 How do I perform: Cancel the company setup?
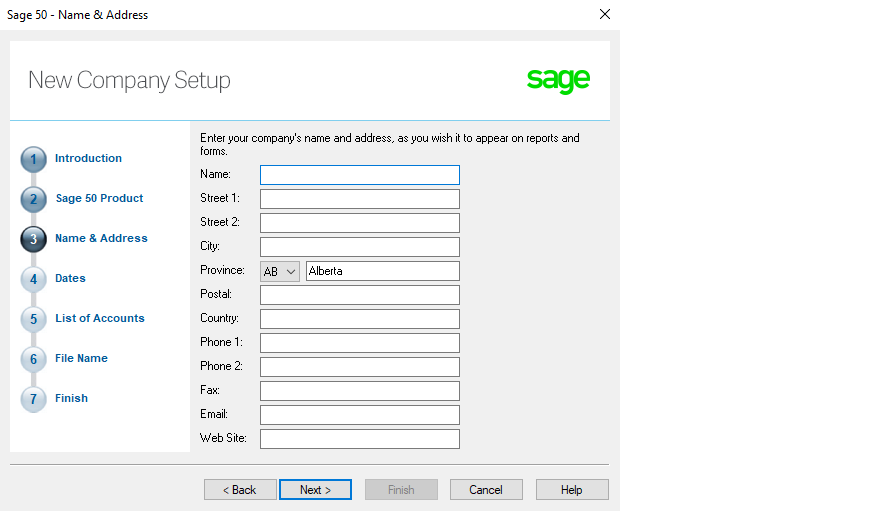click(x=486, y=490)
